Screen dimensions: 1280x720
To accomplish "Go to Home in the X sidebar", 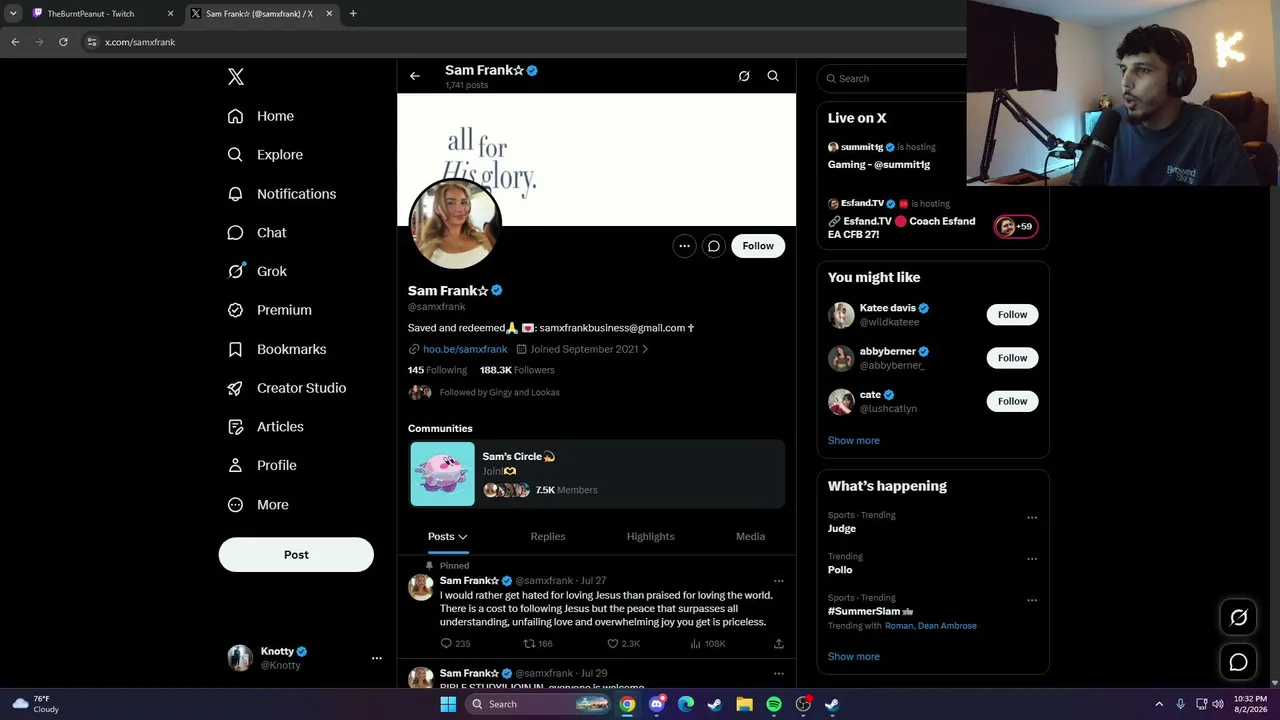I will click(261, 116).
